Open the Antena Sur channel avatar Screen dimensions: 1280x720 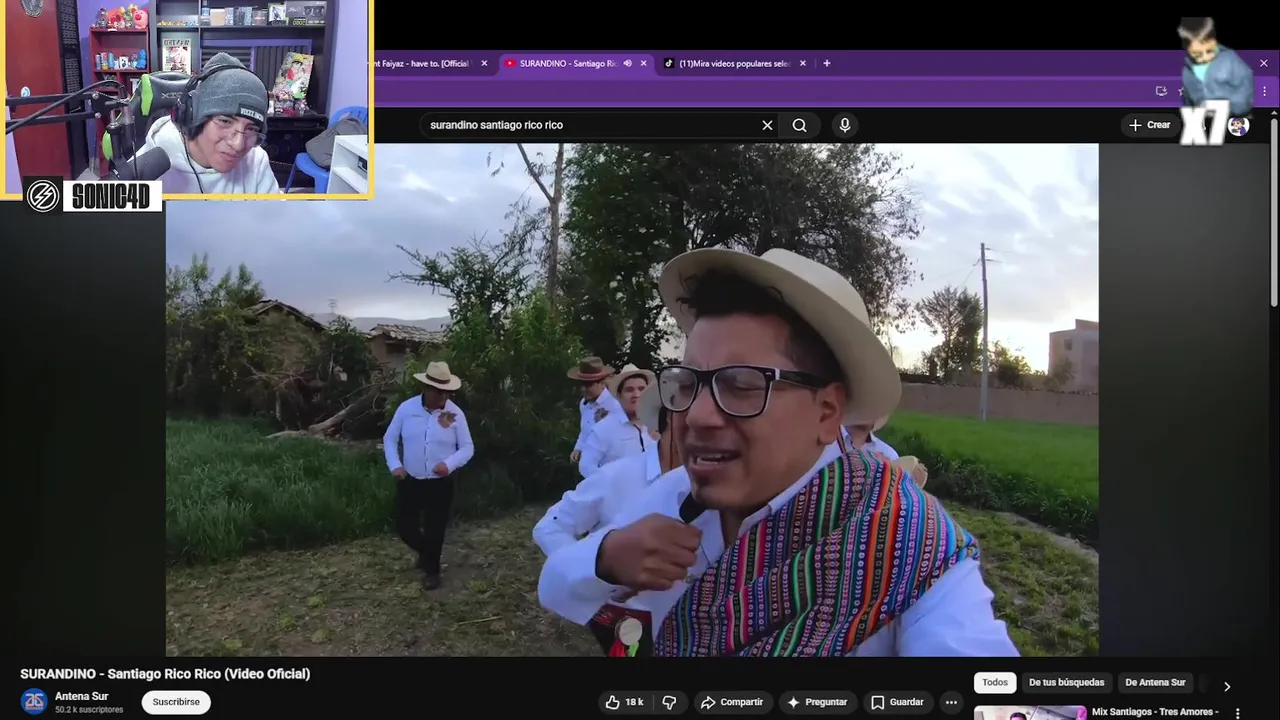pos(34,702)
